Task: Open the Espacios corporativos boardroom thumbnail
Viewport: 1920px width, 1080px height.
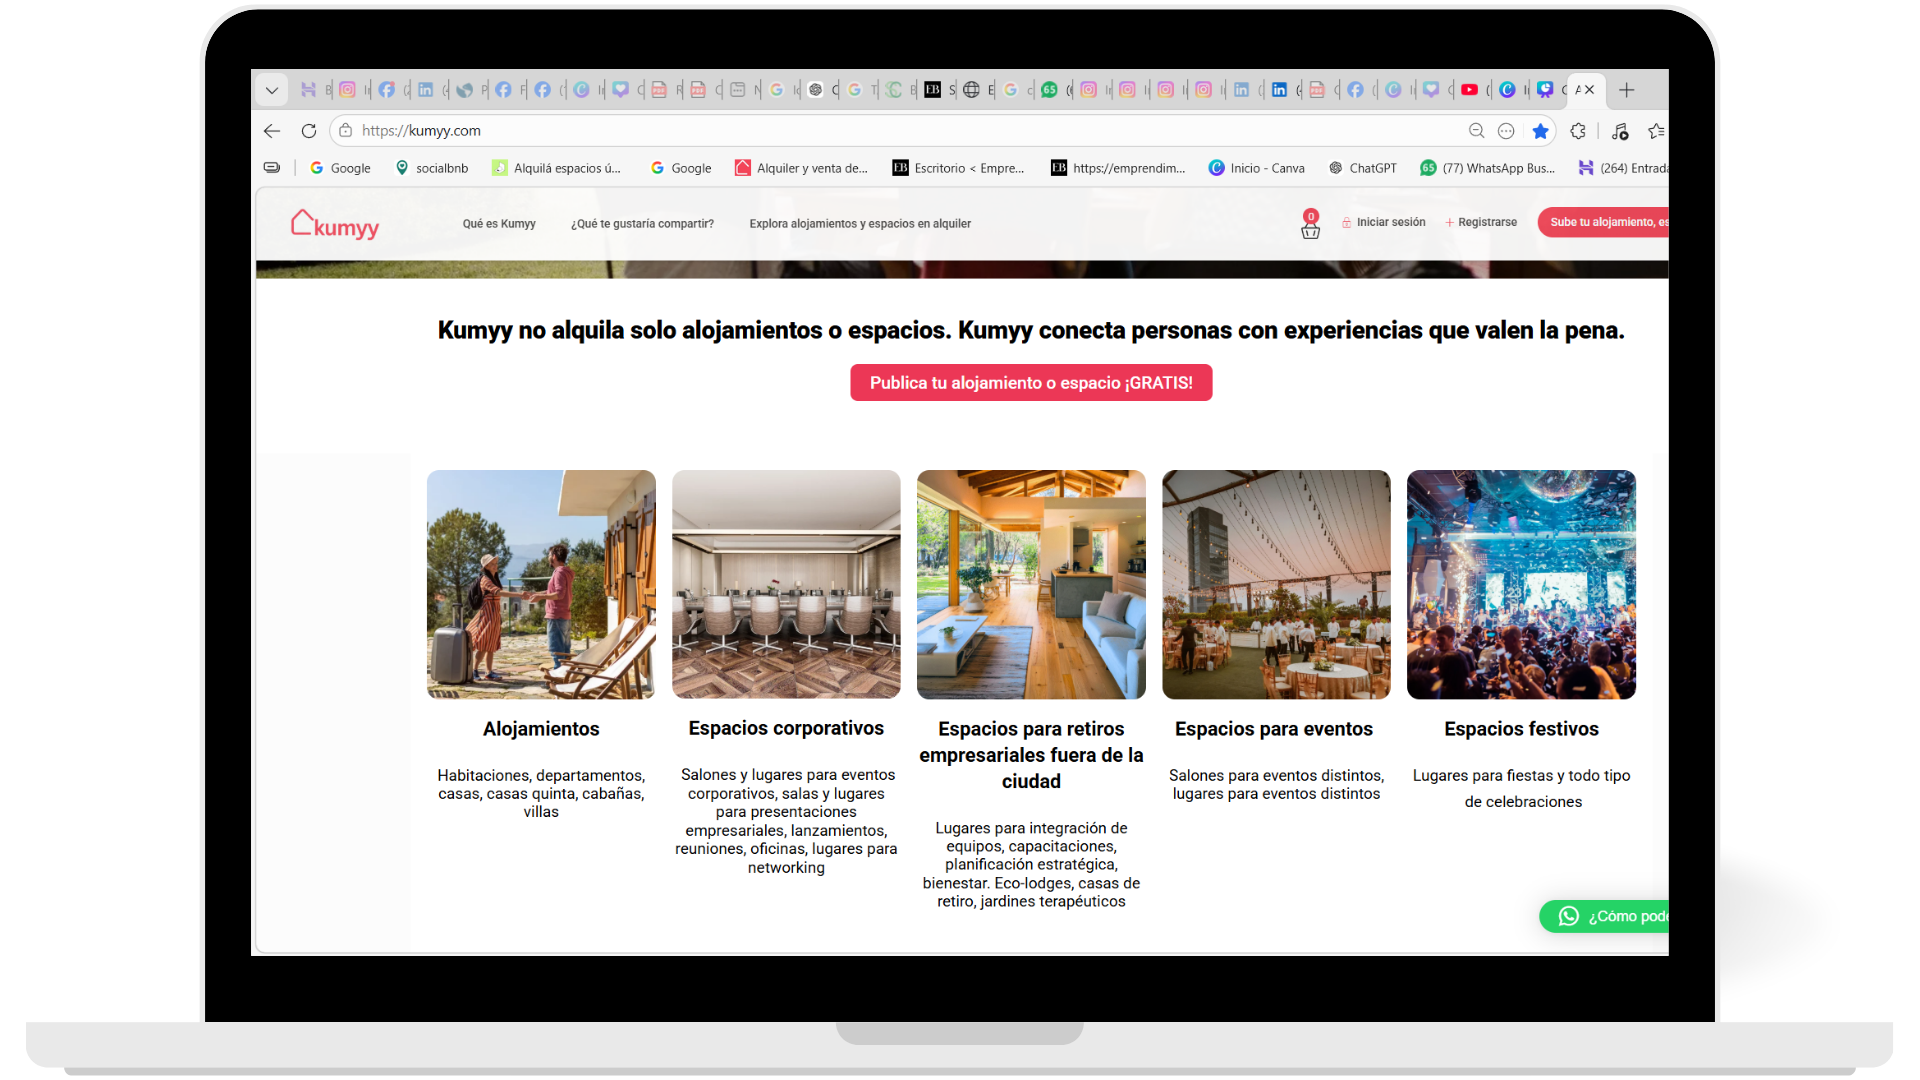Action: 786,584
